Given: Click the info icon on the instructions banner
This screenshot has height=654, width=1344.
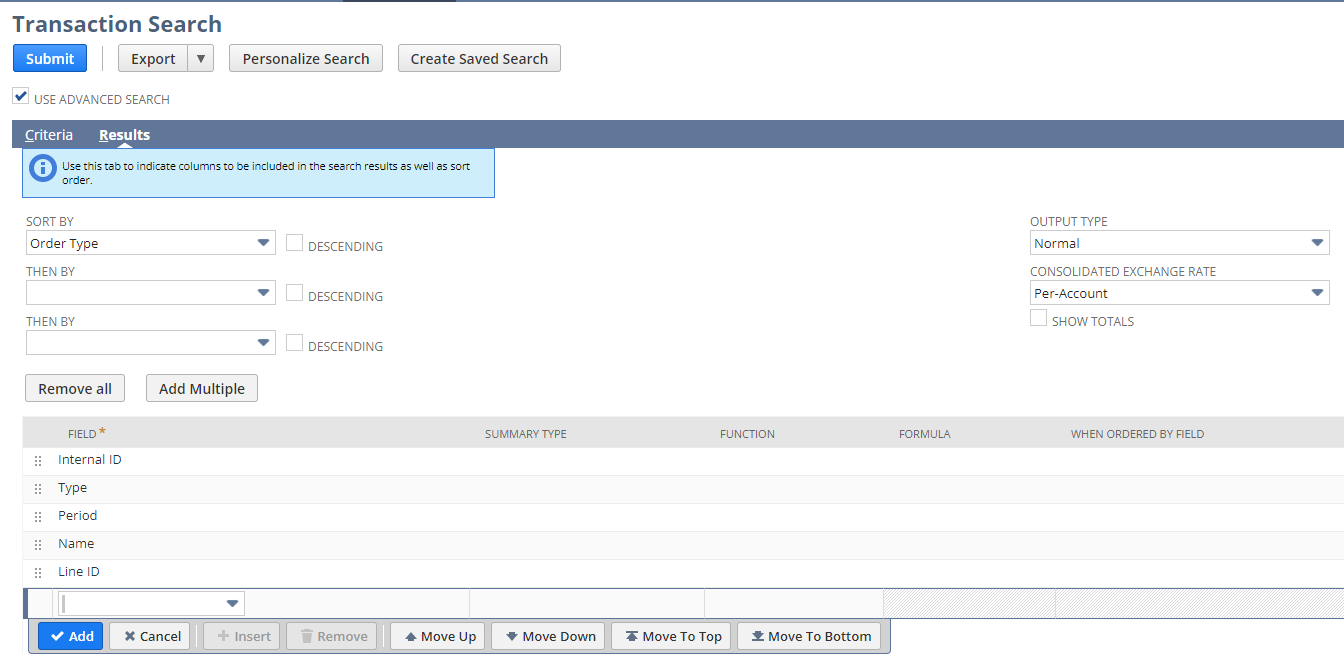Looking at the screenshot, I should tap(41, 168).
